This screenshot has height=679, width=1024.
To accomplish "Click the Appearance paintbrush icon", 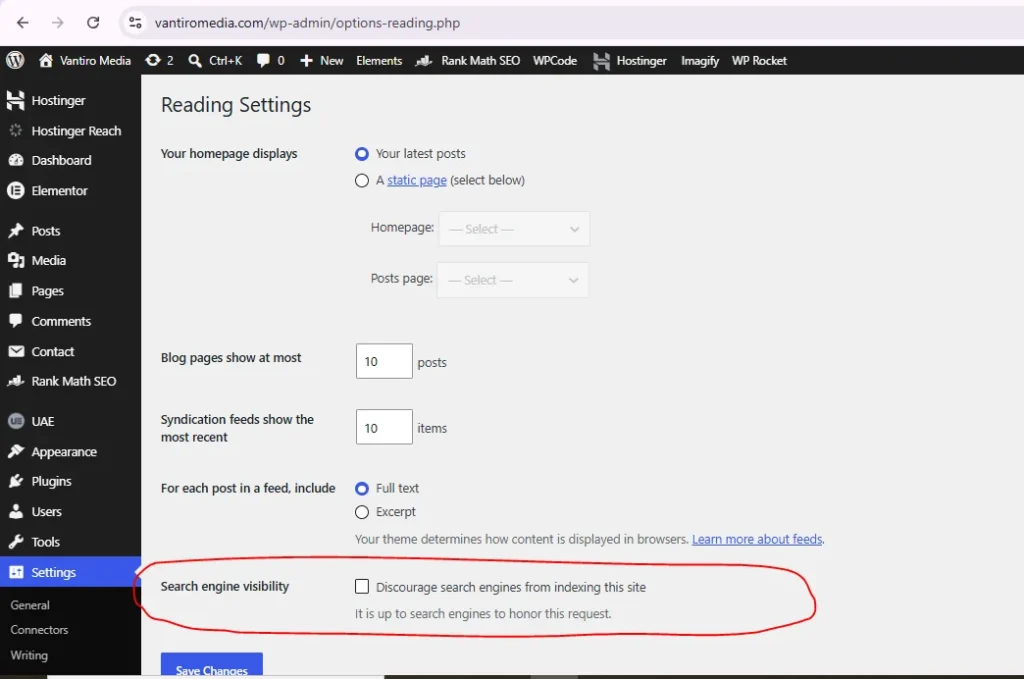I will point(16,451).
